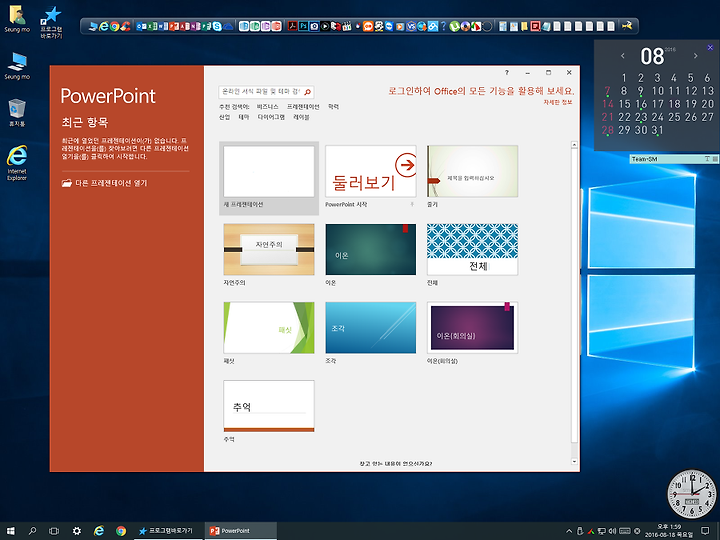Image resolution: width=720 pixels, height=540 pixels.
Task: Click the question mark help icon in dock
Action: click(x=443, y=27)
